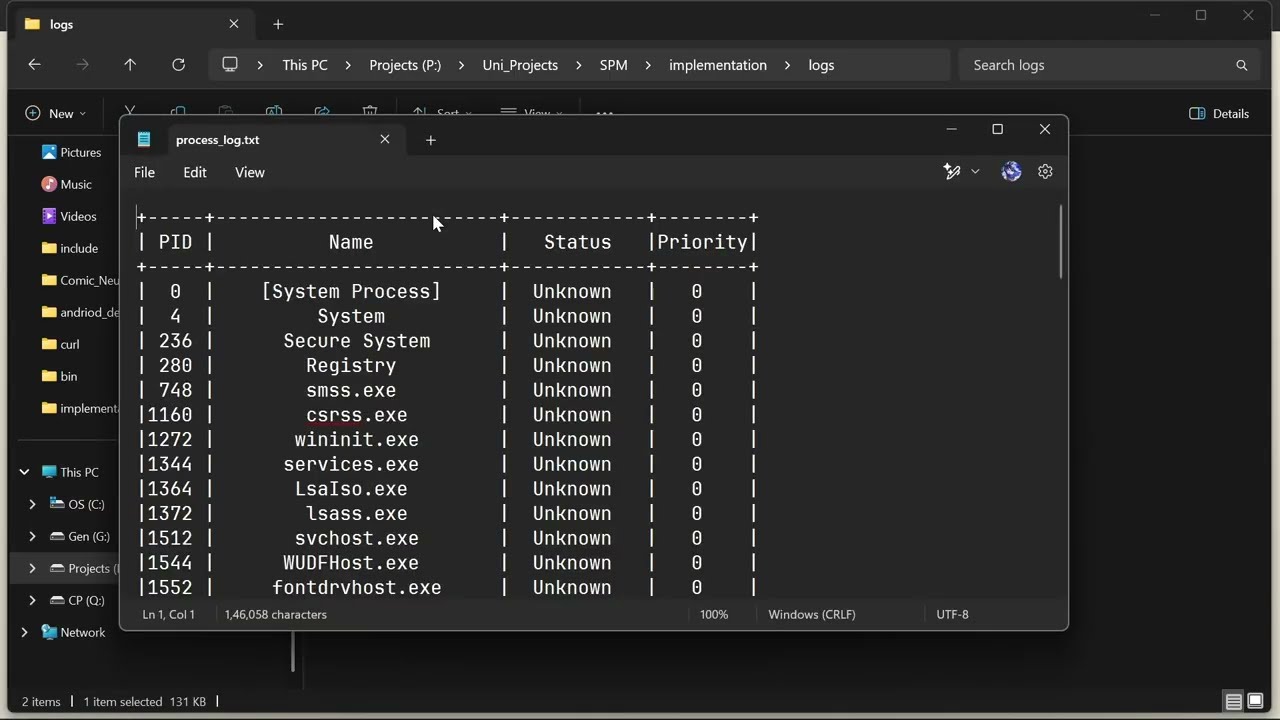This screenshot has width=1280, height=720.
Task: Open the curl folder in sidebar
Action: (61, 344)
